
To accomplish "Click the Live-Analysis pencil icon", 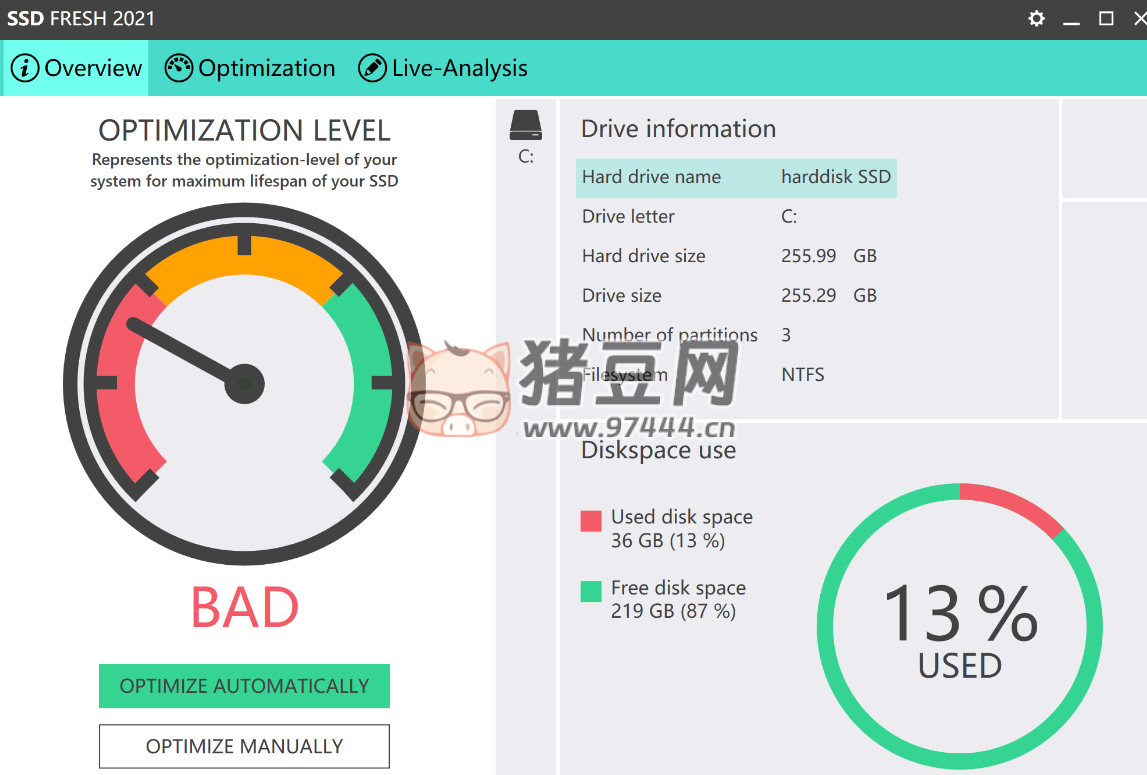I will coord(372,68).
